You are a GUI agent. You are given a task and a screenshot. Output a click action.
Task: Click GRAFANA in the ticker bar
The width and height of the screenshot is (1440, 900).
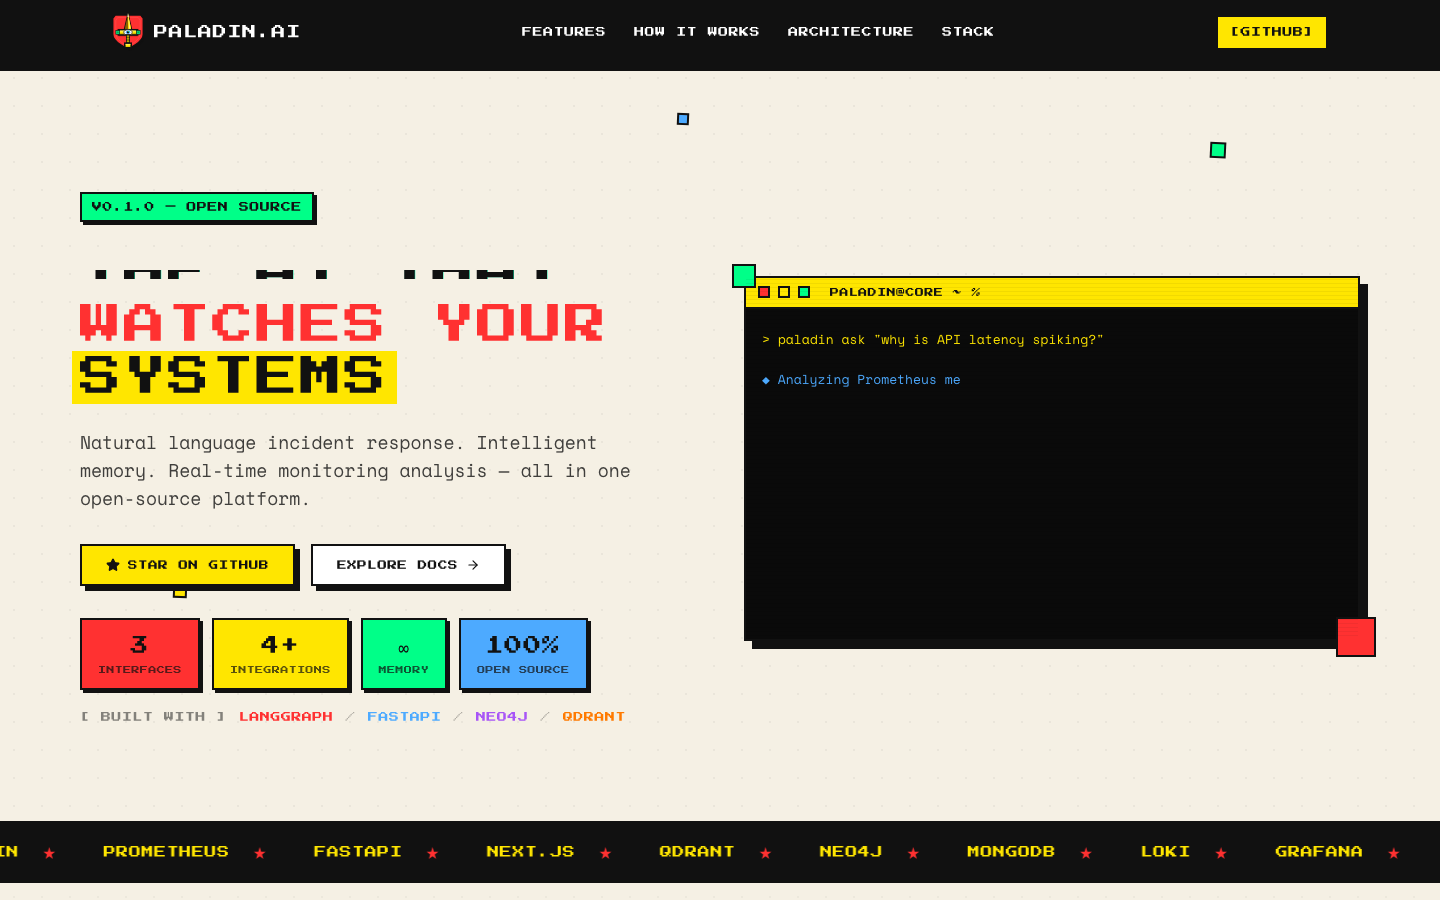coord(1319,852)
